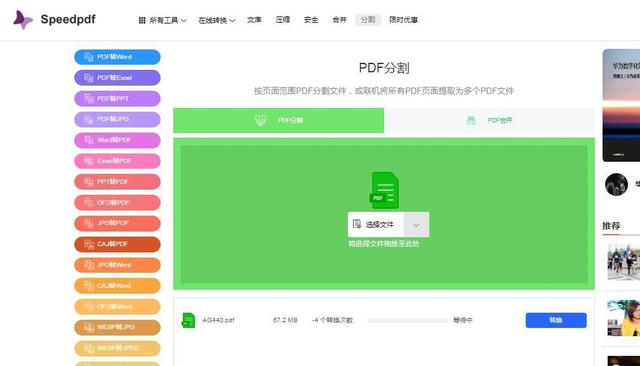Open the runners thumbnail under 推荐
This screenshot has height=366, width=640.
(624, 262)
